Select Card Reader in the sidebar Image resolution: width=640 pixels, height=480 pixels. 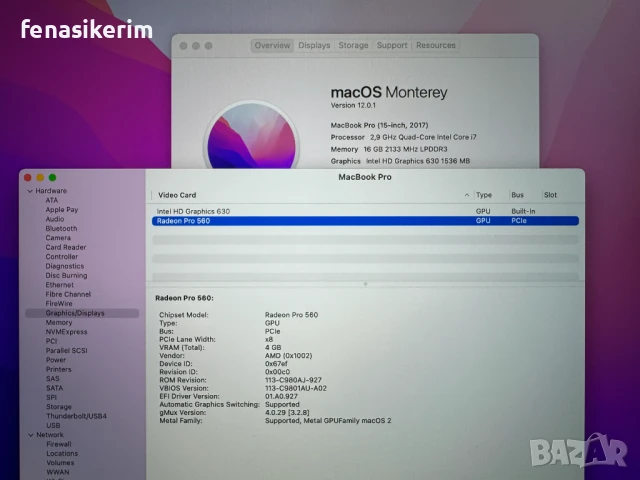[x=66, y=247]
